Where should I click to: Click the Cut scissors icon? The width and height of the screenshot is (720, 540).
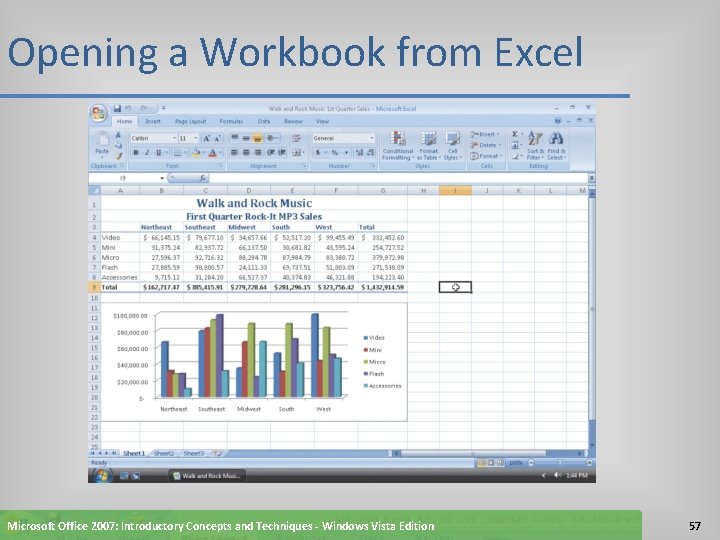118,135
